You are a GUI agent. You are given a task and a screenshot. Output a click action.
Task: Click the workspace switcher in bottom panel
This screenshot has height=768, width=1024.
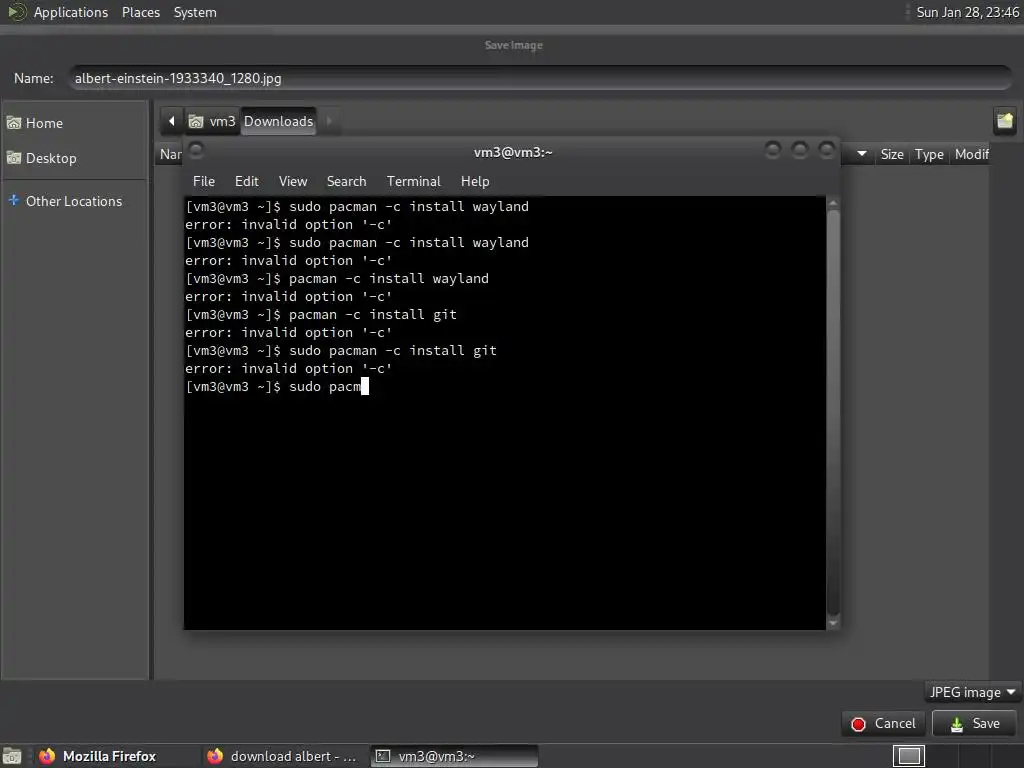(x=909, y=756)
